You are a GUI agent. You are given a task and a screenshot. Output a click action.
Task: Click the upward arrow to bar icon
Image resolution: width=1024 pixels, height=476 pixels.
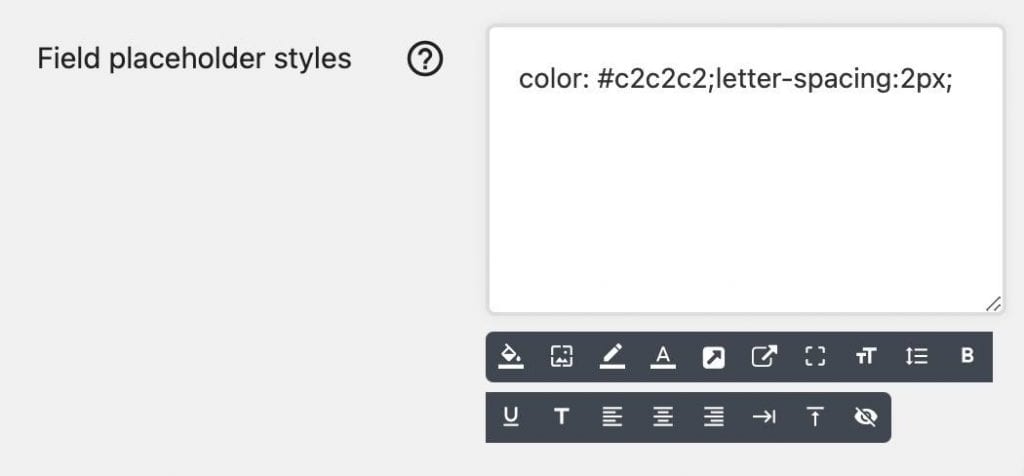pos(815,417)
